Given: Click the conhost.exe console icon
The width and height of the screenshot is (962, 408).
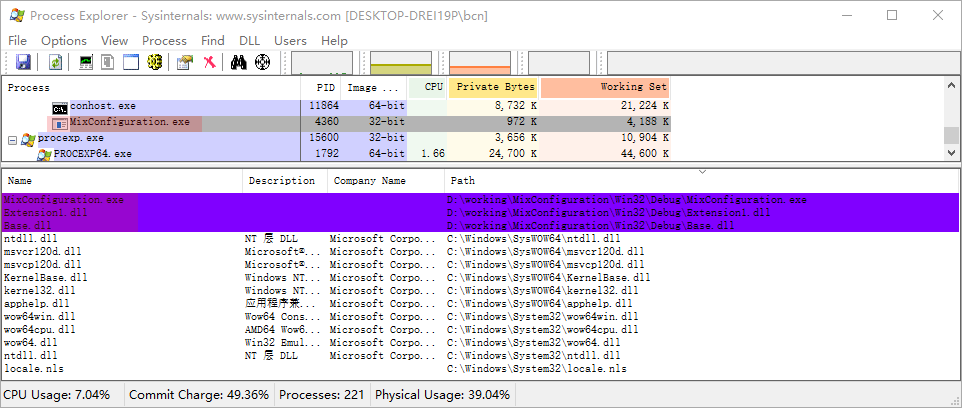Looking at the screenshot, I should coord(60,109).
